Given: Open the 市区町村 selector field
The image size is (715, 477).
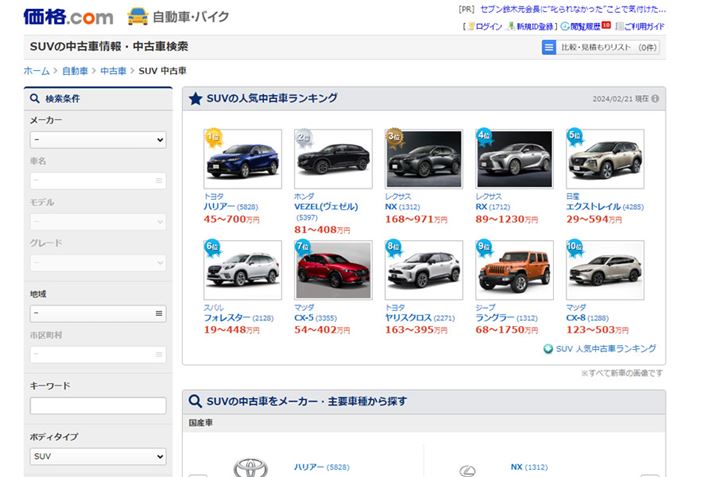Looking at the screenshot, I should 98,354.
